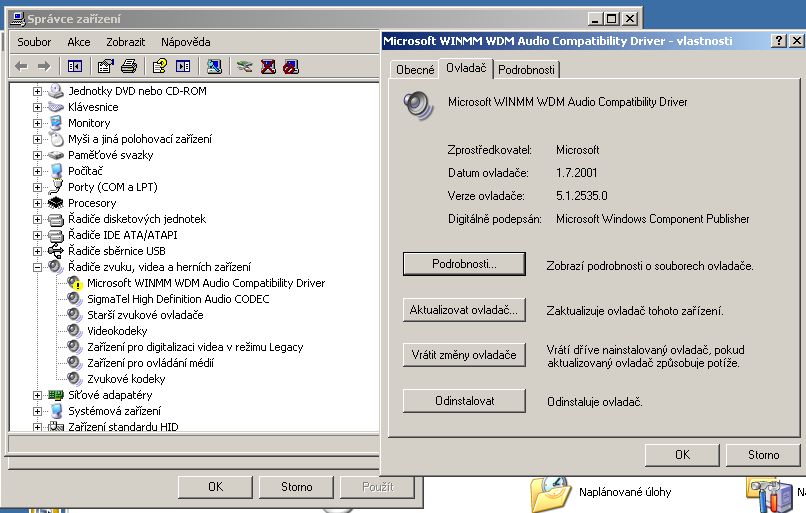This screenshot has width=806, height=513.
Task: Click Storno in the driver properties dialog
Action: 763,455
